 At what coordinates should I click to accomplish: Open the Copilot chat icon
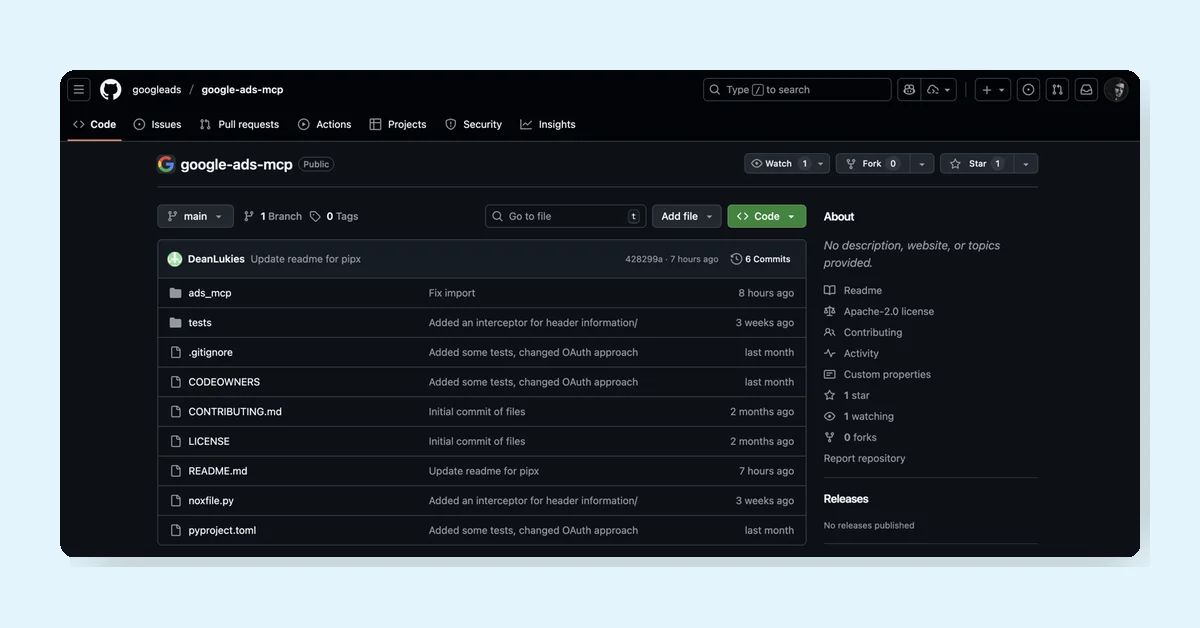pos(909,90)
